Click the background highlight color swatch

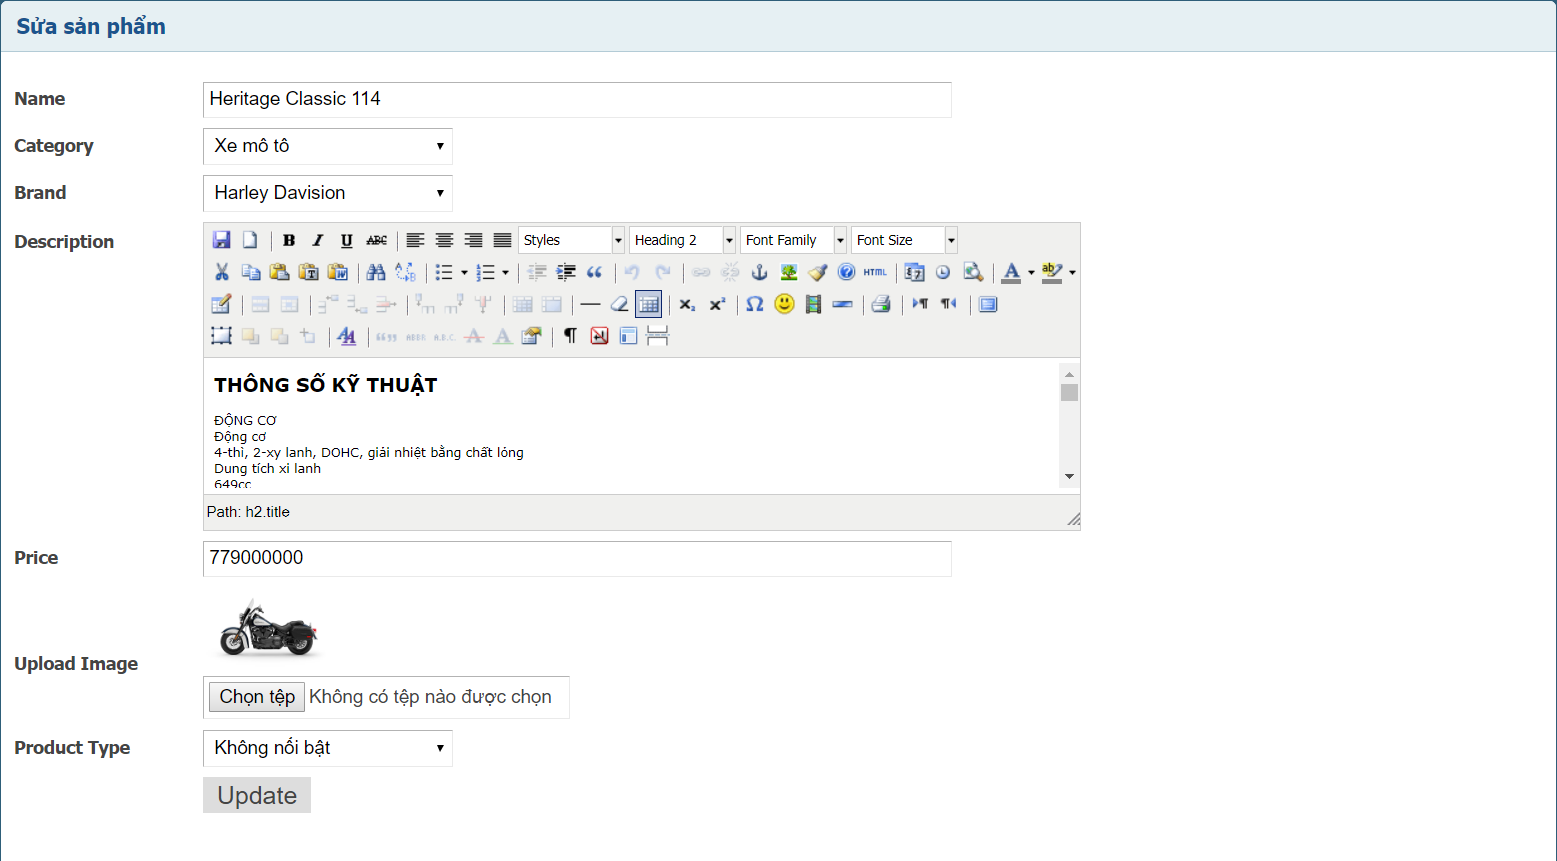(x=1052, y=272)
